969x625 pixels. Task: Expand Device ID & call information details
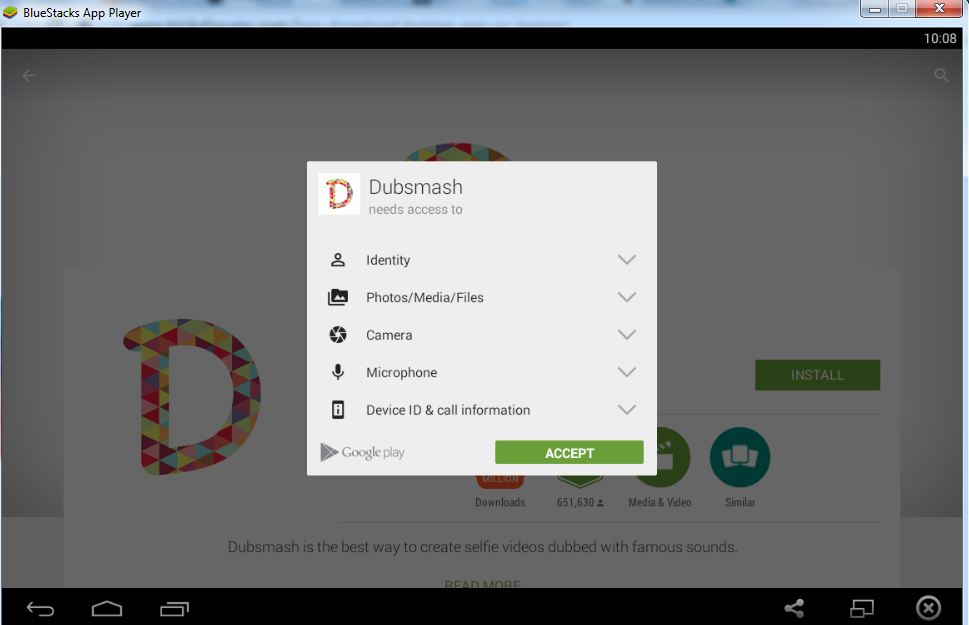click(x=627, y=410)
